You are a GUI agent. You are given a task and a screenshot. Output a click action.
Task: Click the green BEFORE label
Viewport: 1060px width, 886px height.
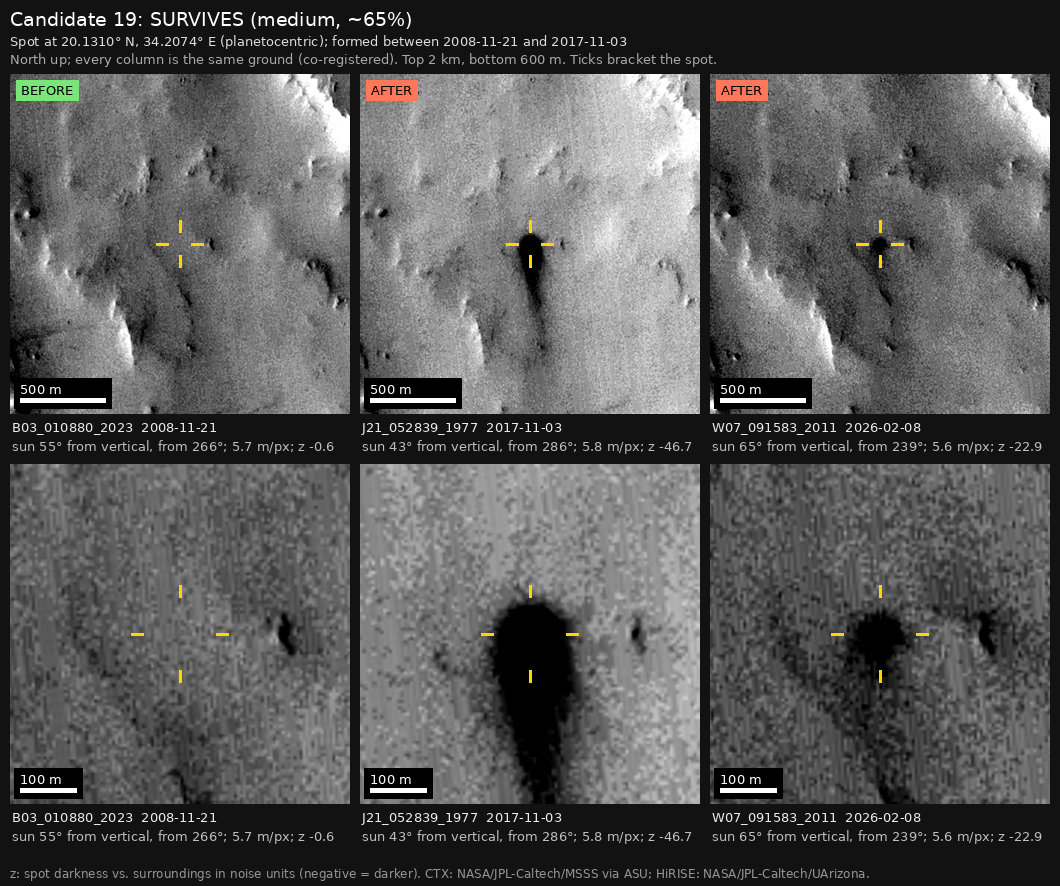click(47, 91)
